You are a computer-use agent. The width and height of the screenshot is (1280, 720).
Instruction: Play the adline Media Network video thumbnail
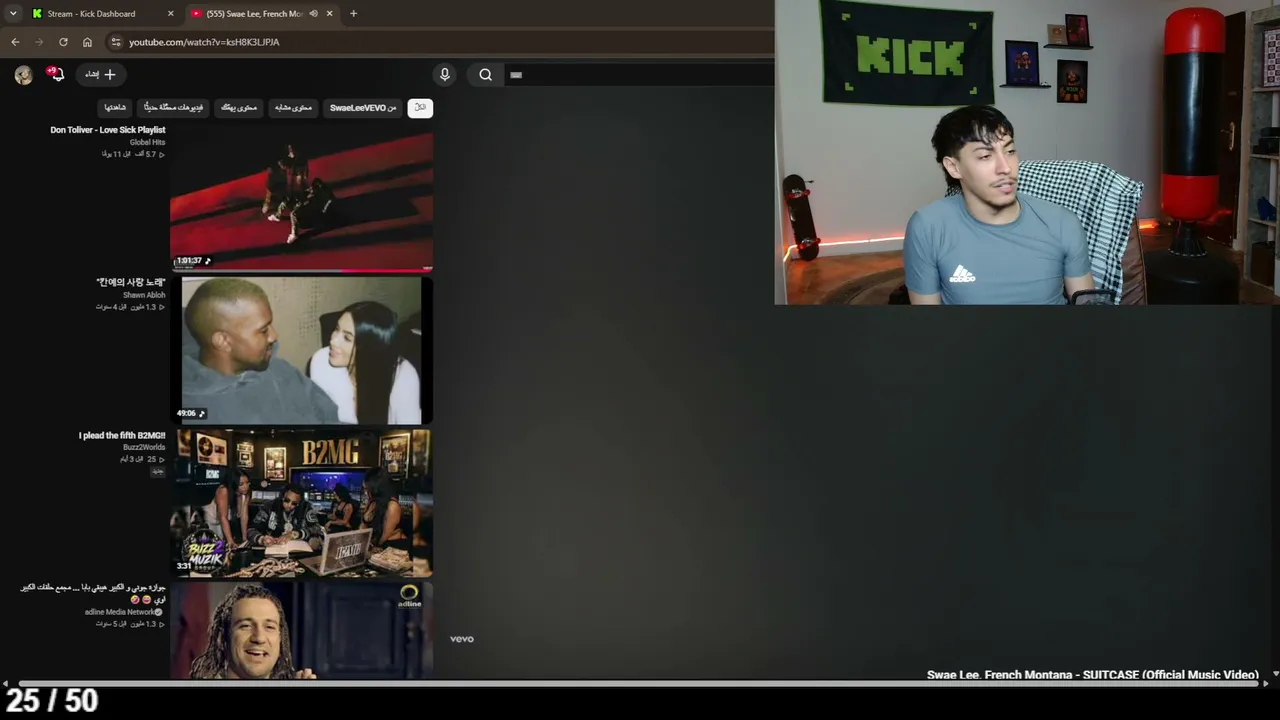[x=301, y=631]
